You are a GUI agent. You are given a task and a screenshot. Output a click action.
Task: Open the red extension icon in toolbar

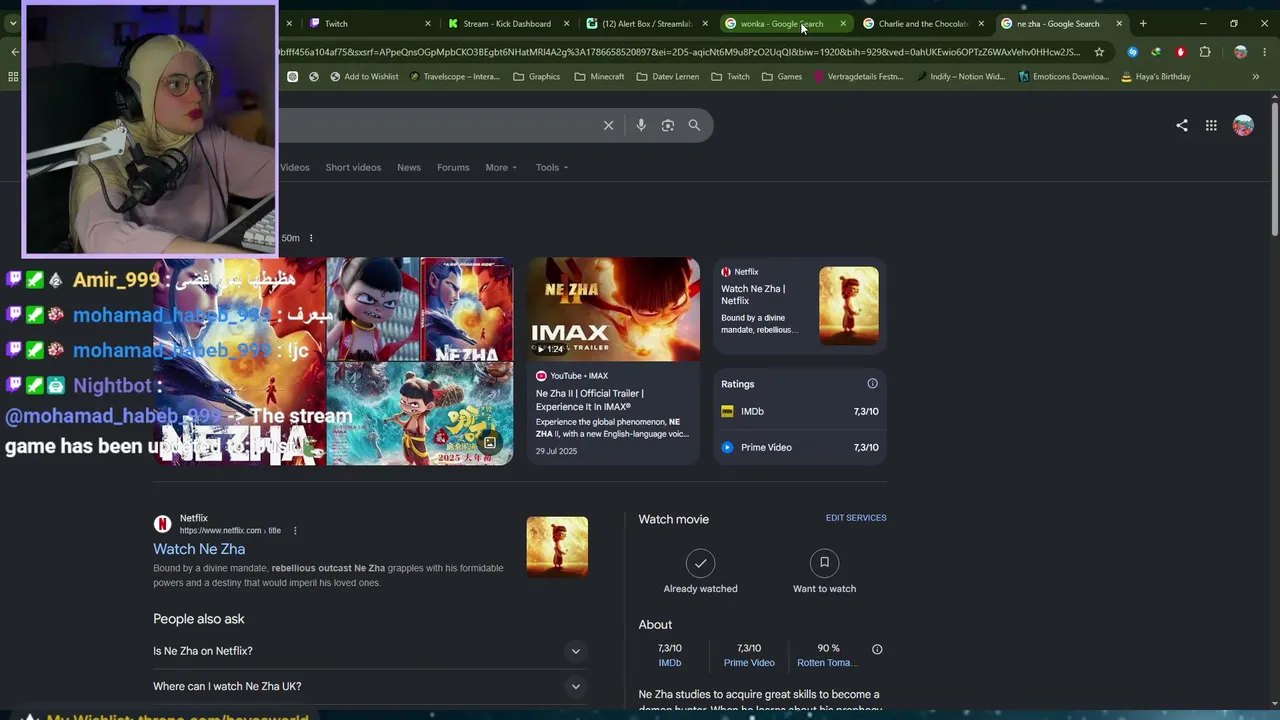tap(1181, 52)
